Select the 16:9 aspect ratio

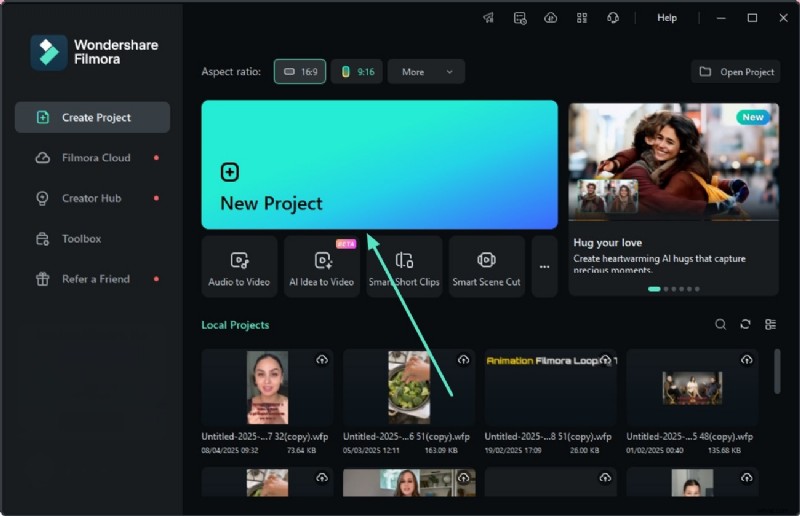pos(300,71)
